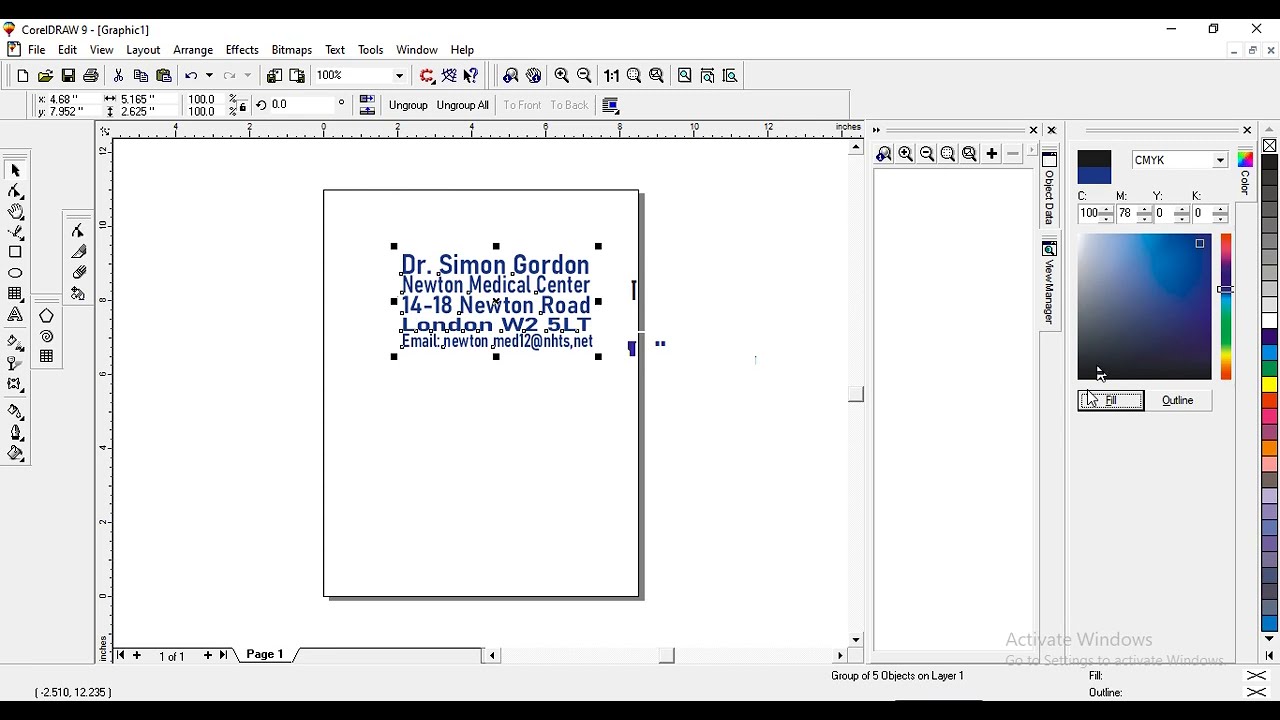Viewport: 1280px width, 720px height.
Task: Select the Graph Paper tool in the toolbox
Action: tap(15, 294)
